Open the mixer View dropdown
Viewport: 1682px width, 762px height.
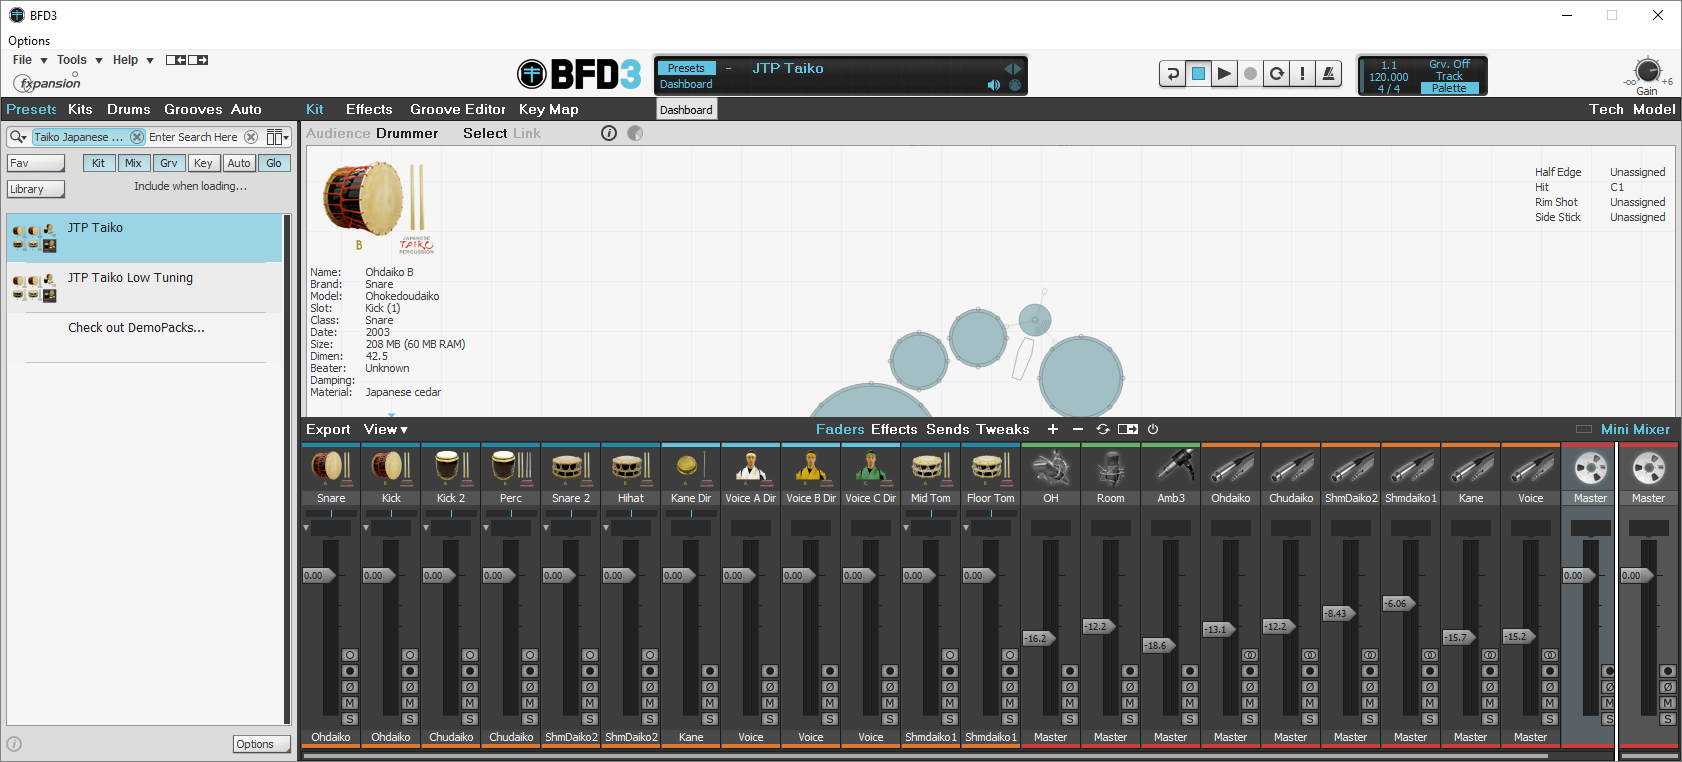(x=386, y=429)
